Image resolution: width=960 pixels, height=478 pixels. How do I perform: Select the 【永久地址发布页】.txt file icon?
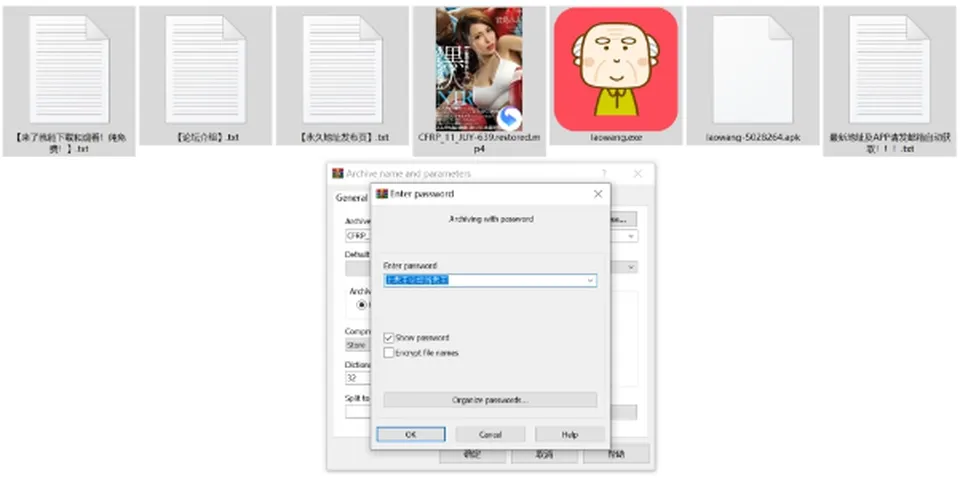[x=342, y=69]
